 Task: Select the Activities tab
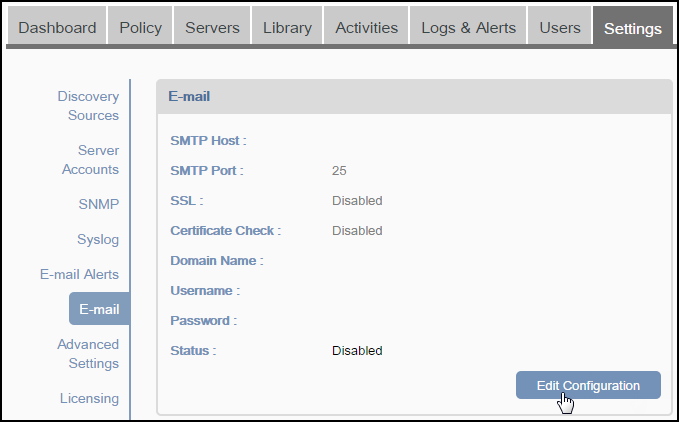coord(366,26)
